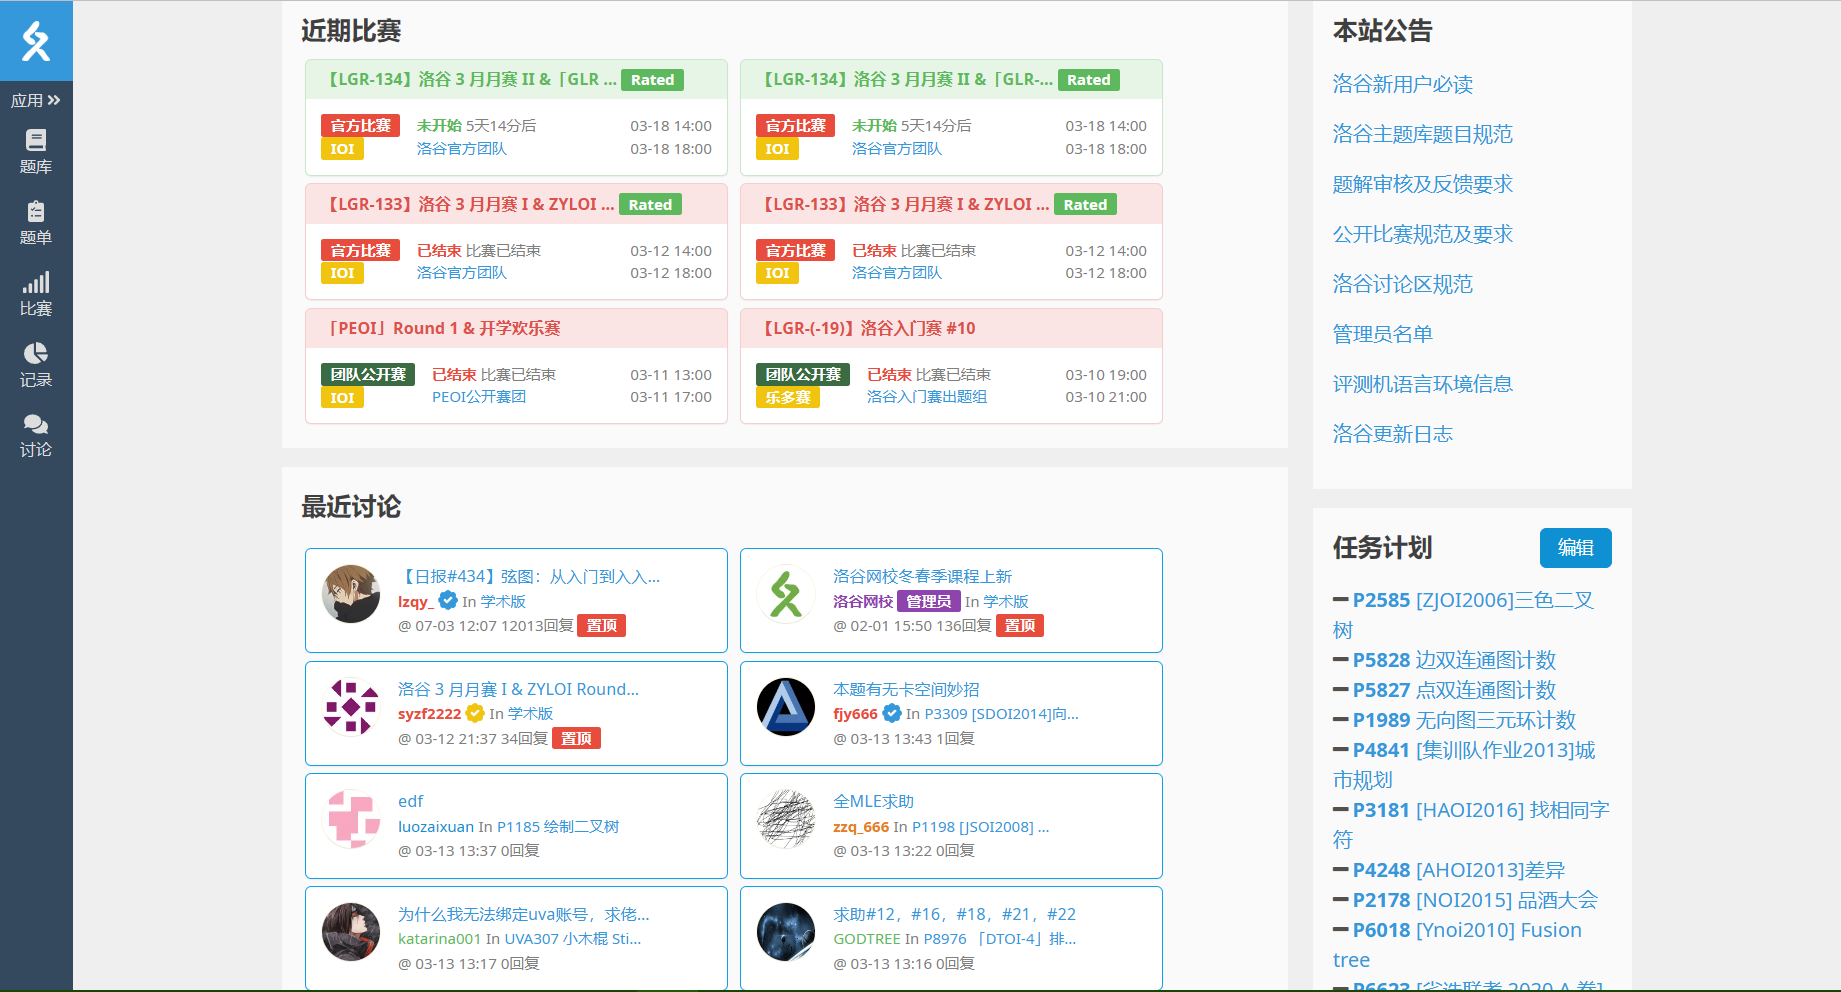Screen dimensions: 1841x992
Task: Click 洛谷网校 green logo avatar
Action: click(786, 594)
